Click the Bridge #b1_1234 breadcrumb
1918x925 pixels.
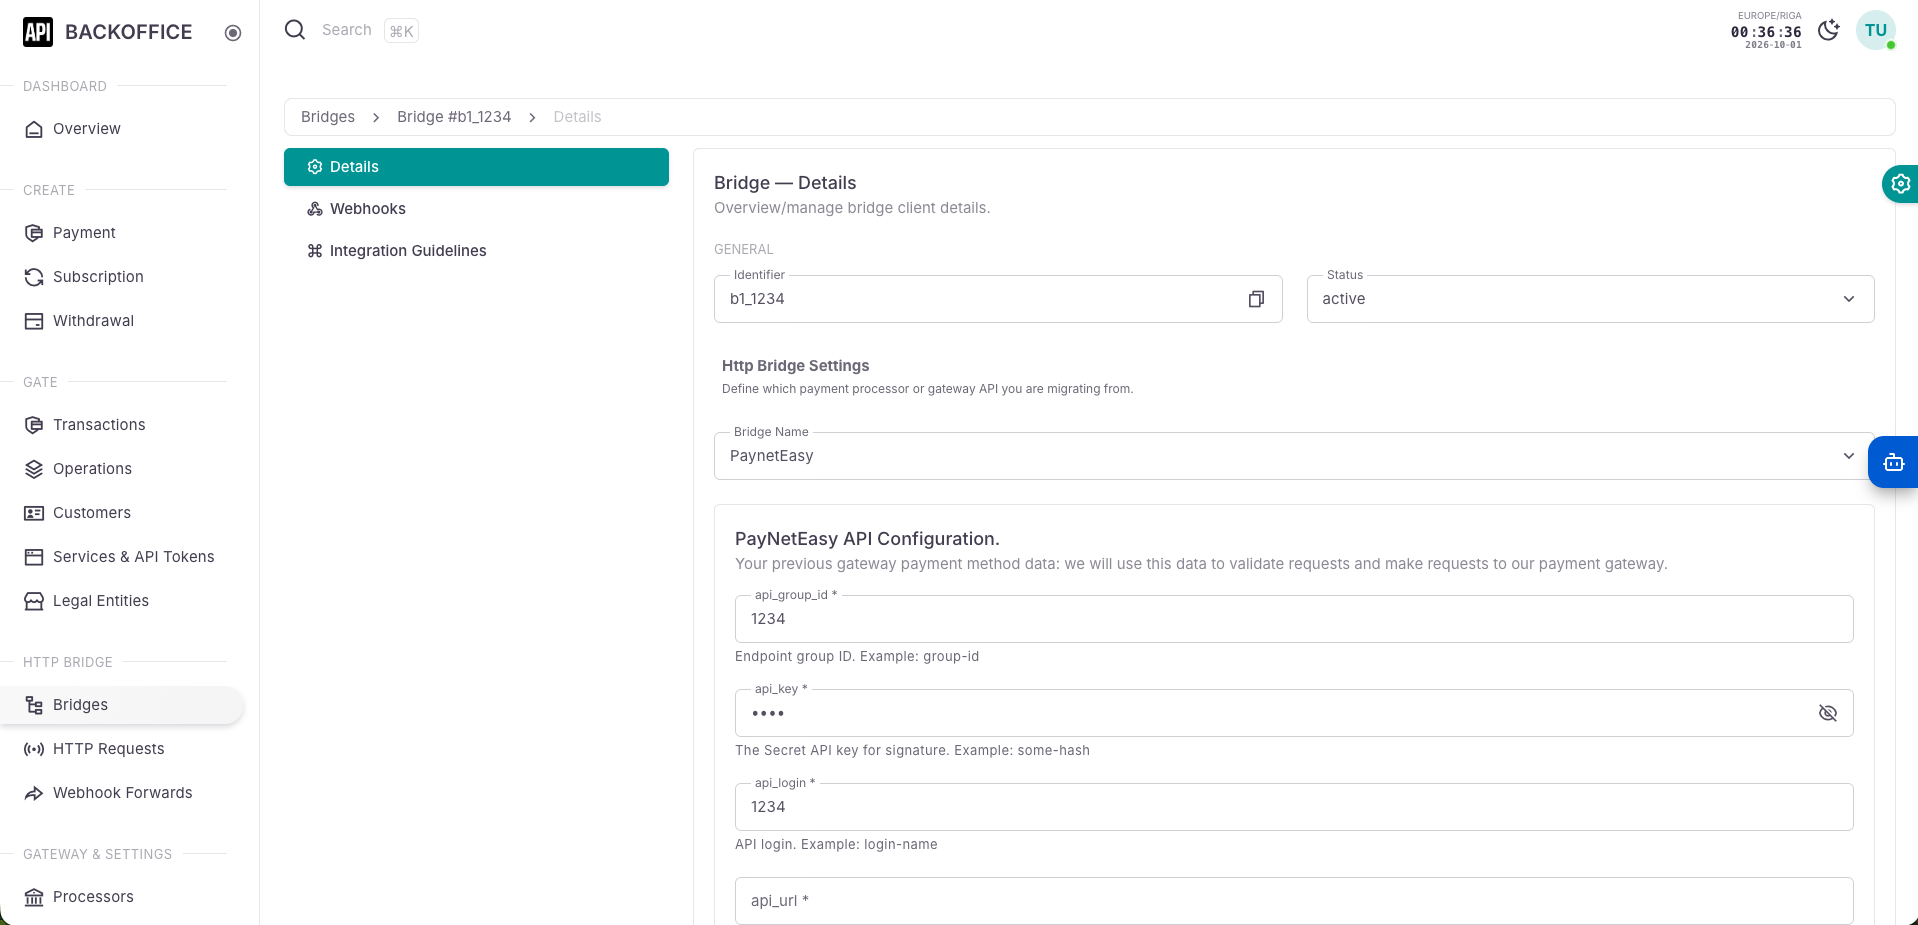click(x=454, y=117)
